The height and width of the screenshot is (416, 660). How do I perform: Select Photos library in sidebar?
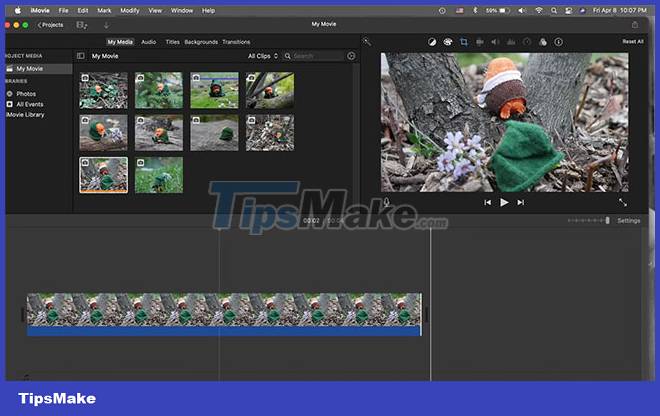[26, 94]
